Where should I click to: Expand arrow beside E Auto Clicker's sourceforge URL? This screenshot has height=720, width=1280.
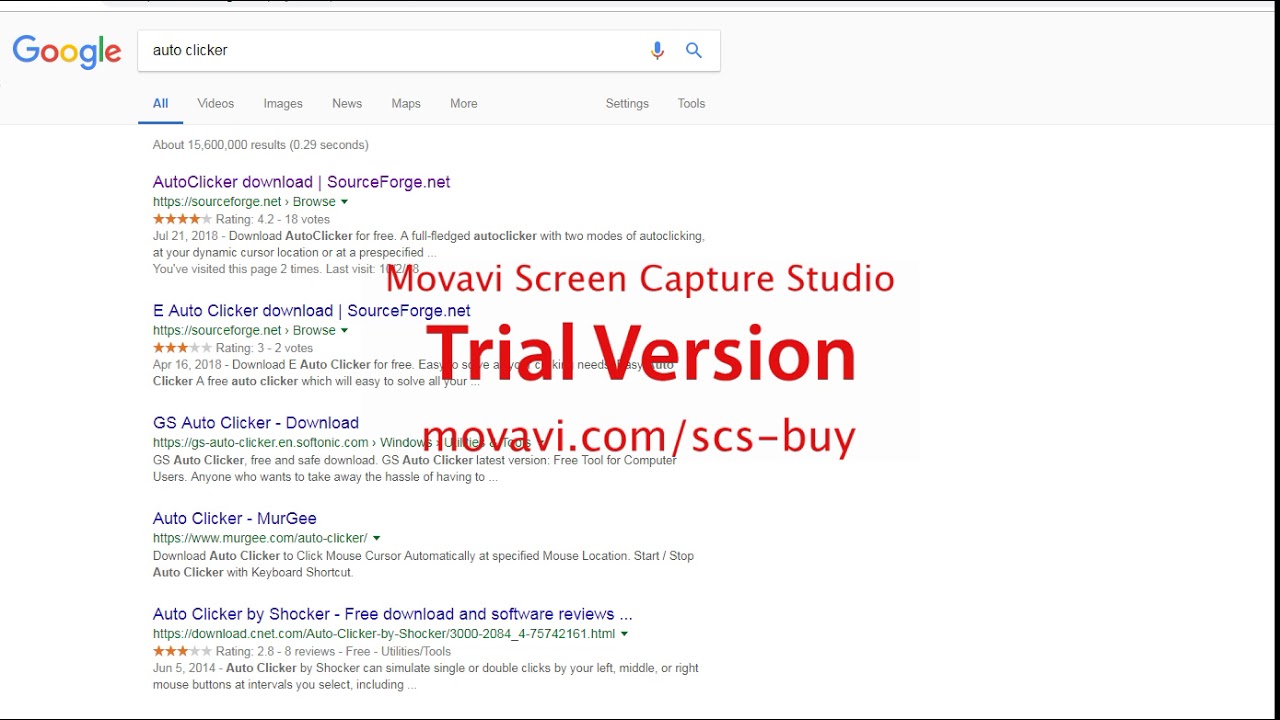345,330
